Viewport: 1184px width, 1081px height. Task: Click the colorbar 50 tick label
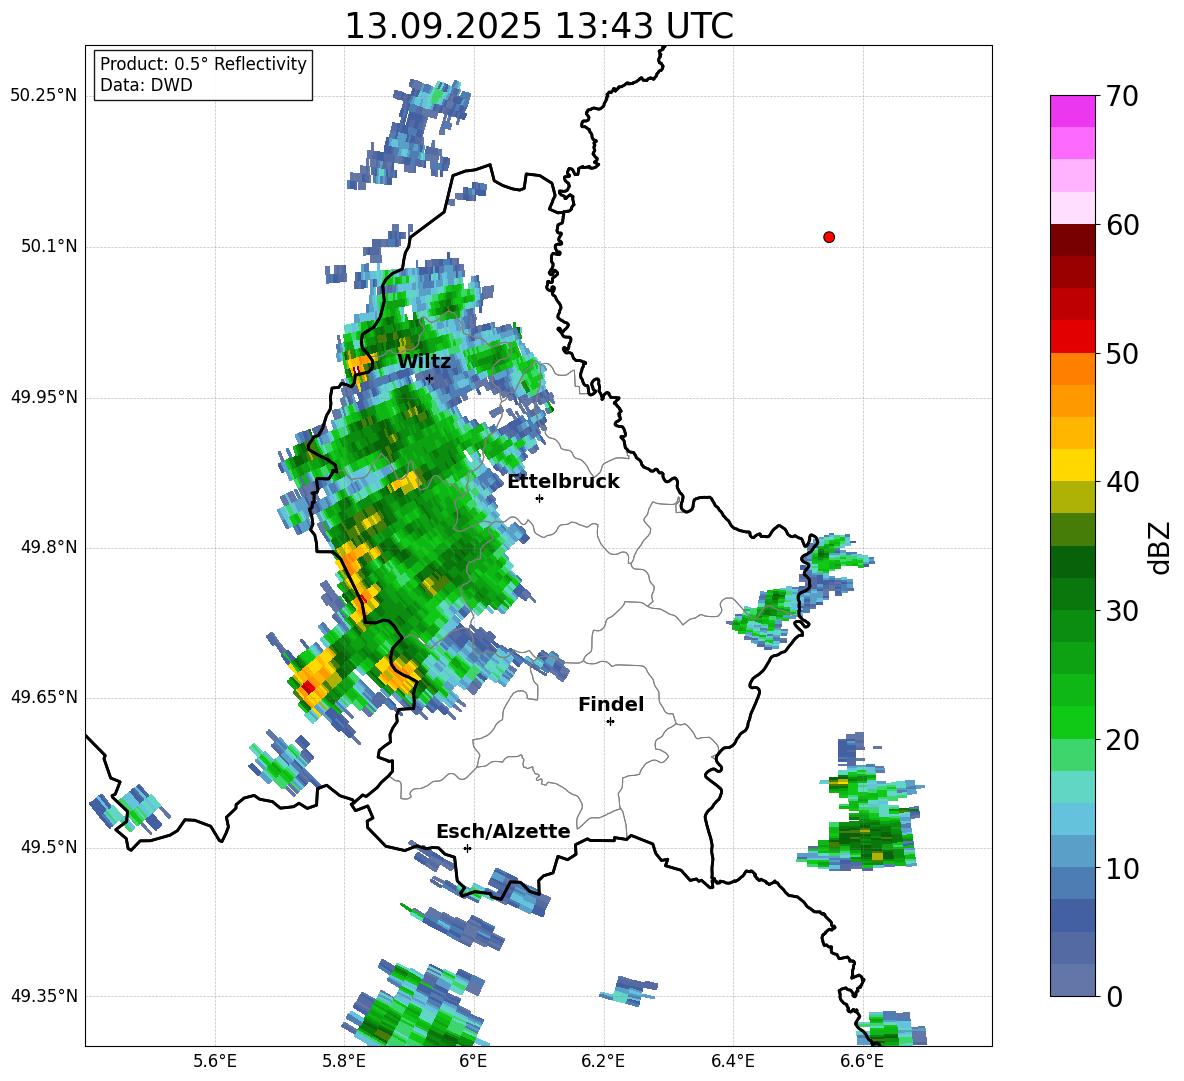1122,354
